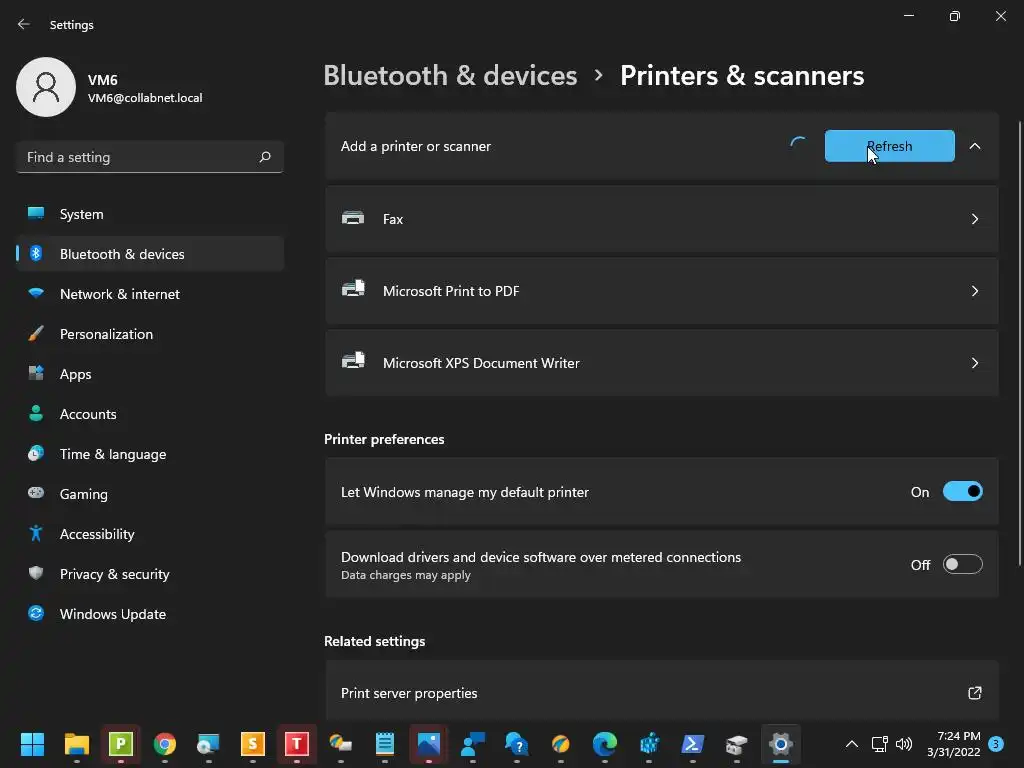Screen dimensions: 1024x768
Task: Open the red T app in taskbar
Action: (296, 744)
